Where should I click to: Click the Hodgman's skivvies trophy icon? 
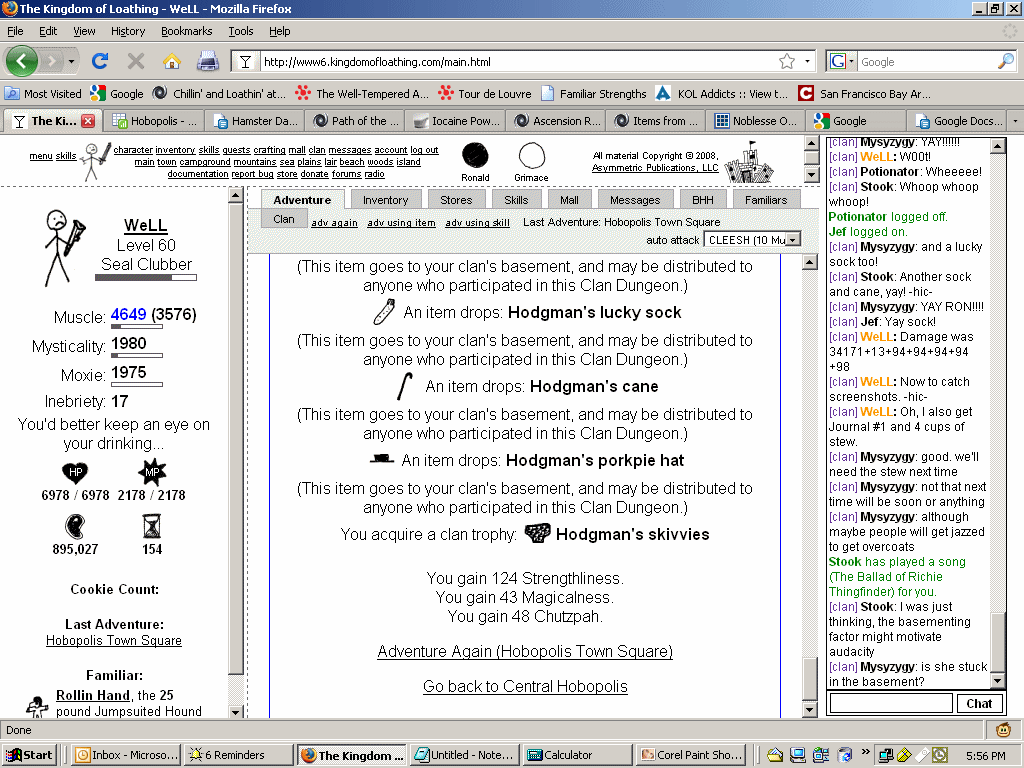[x=537, y=534]
